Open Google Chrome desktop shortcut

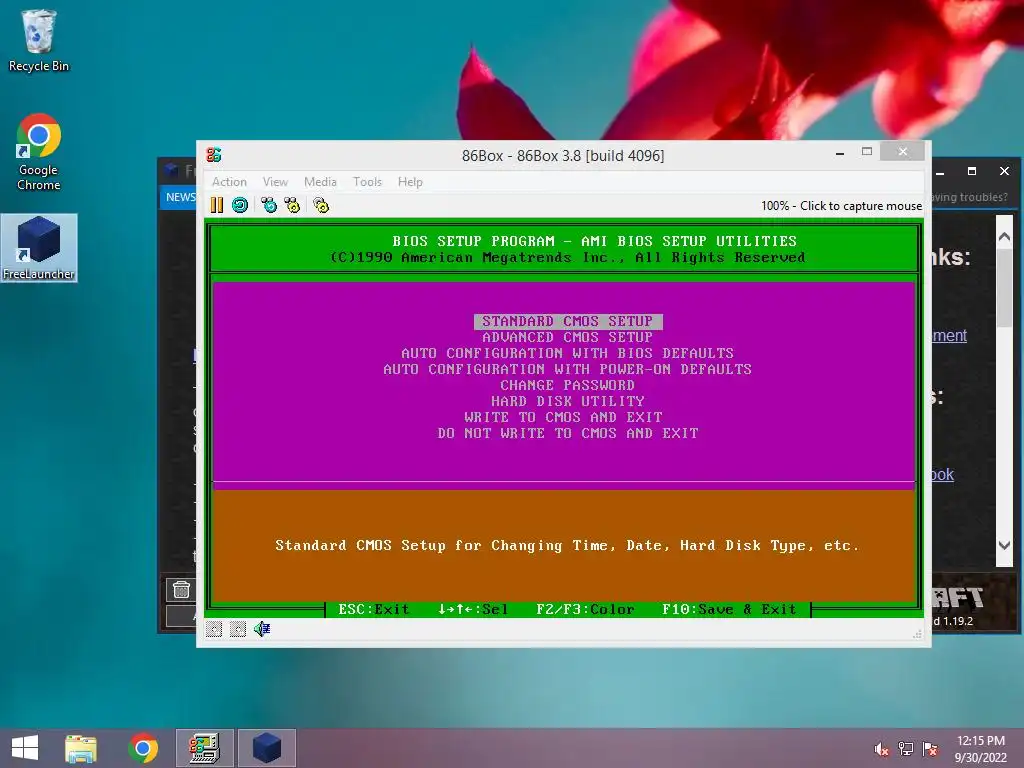tap(39, 153)
